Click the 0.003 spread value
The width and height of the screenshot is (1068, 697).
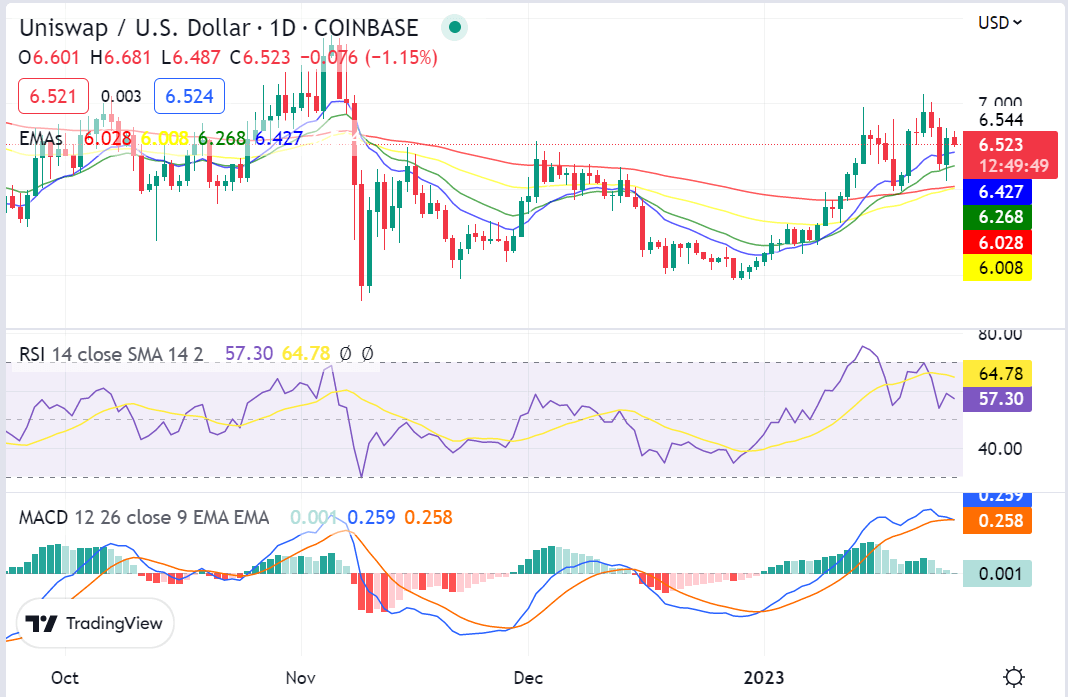[x=121, y=97]
